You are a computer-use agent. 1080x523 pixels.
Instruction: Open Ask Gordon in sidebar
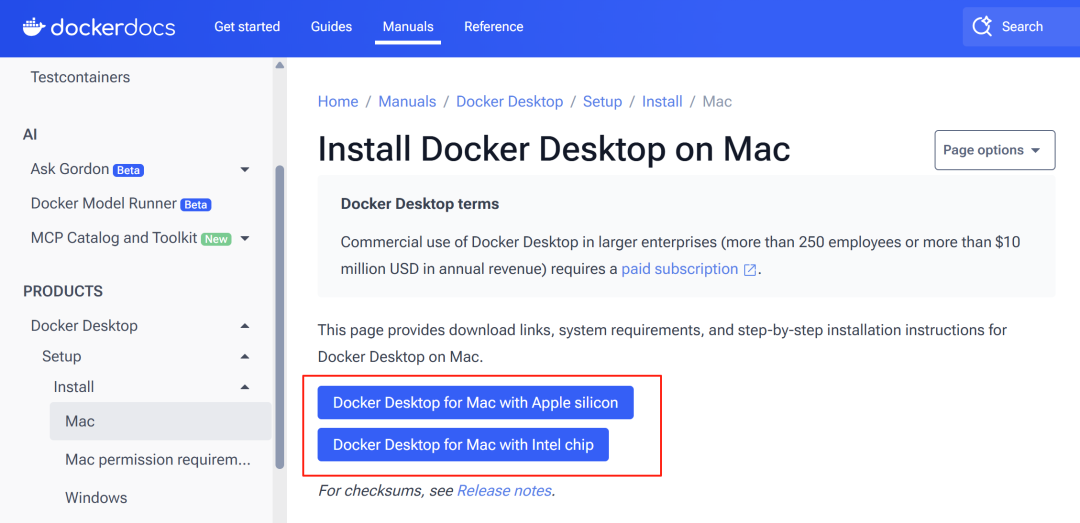tap(70, 169)
